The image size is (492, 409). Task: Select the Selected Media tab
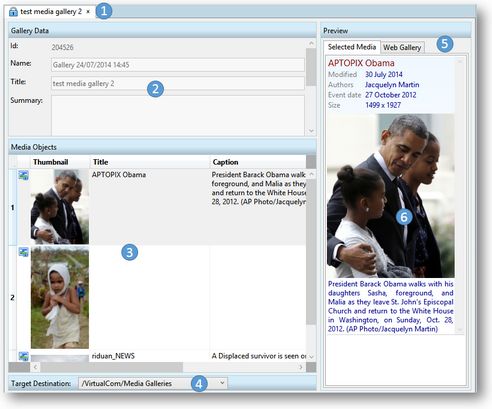(352, 47)
